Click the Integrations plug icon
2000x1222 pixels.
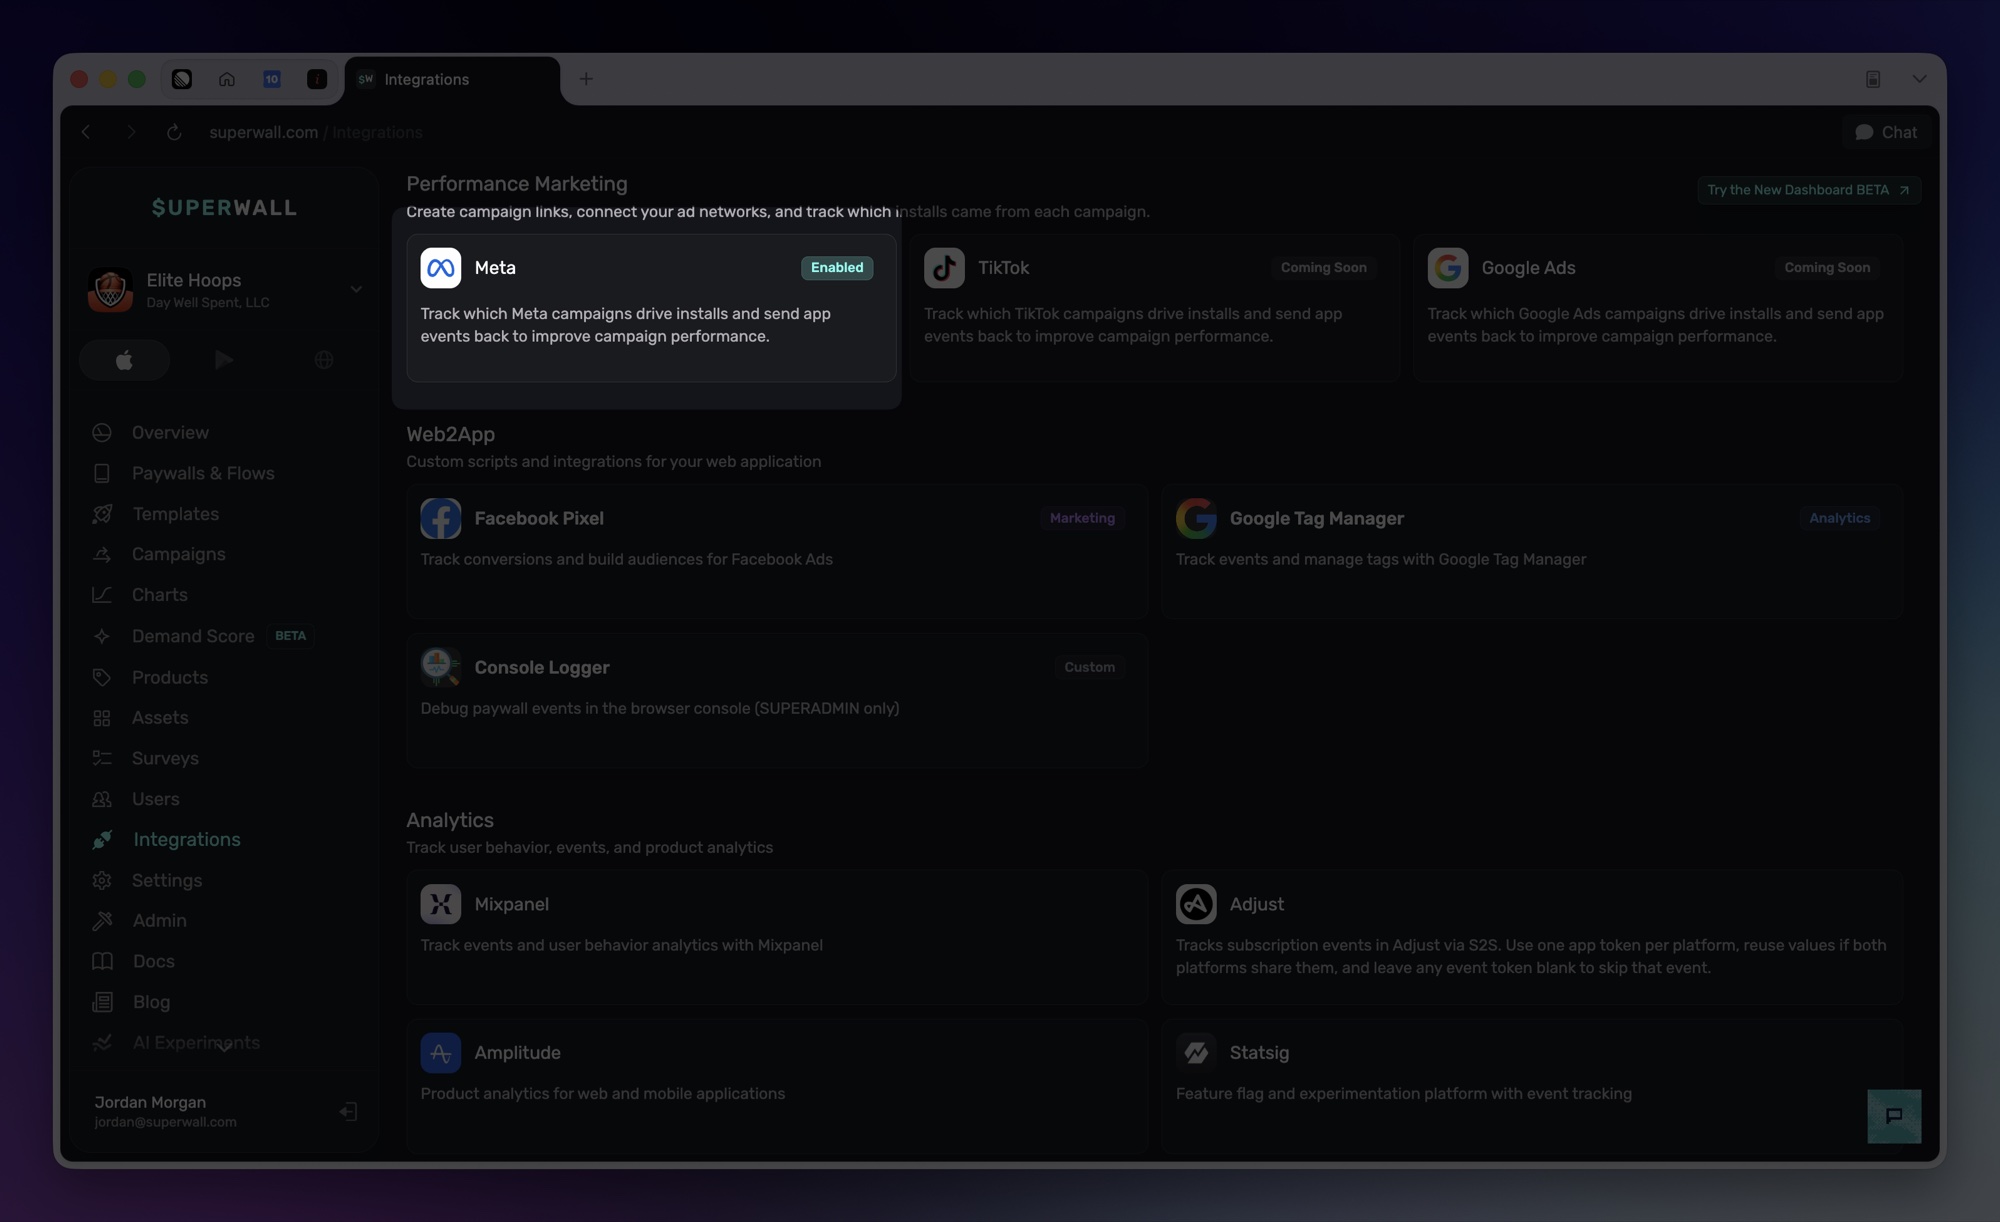tap(102, 840)
